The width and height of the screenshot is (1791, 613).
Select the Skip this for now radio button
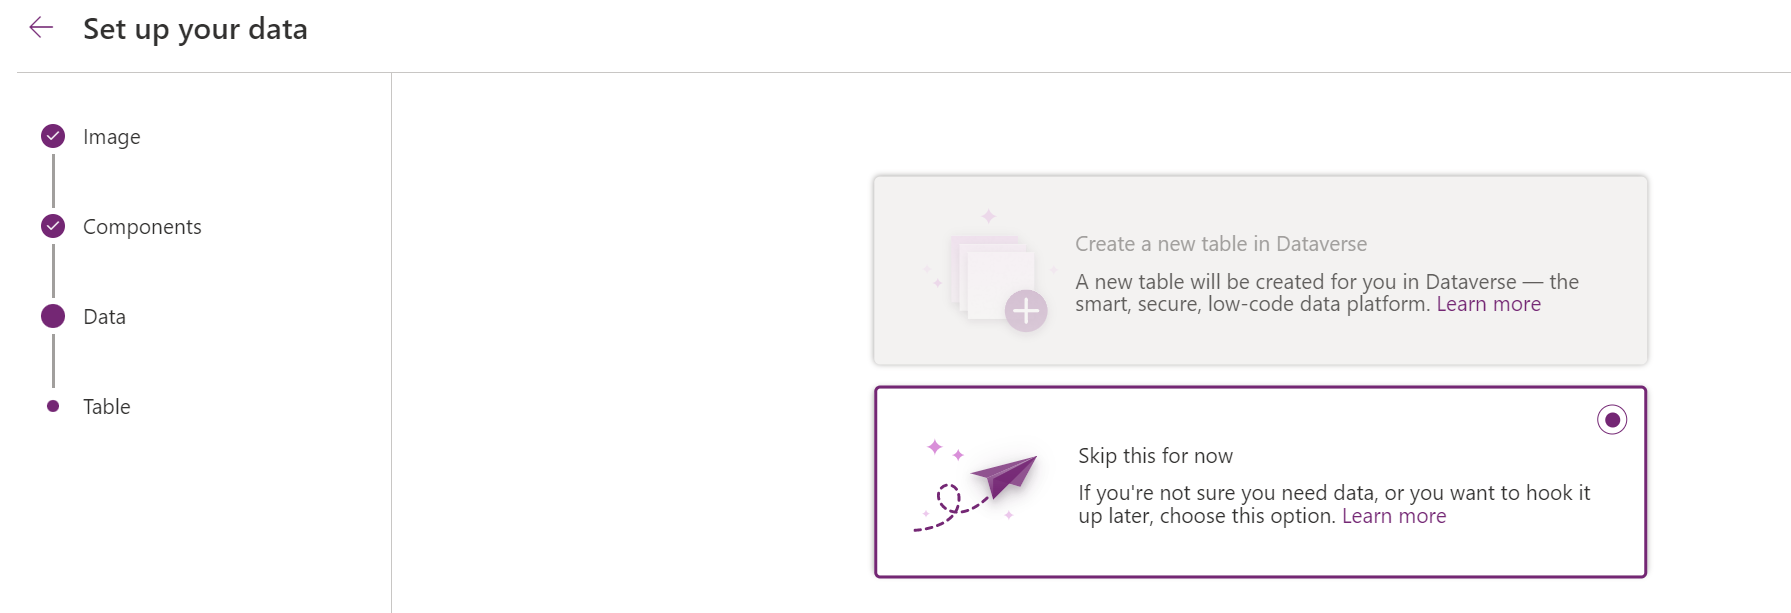[1611, 420]
